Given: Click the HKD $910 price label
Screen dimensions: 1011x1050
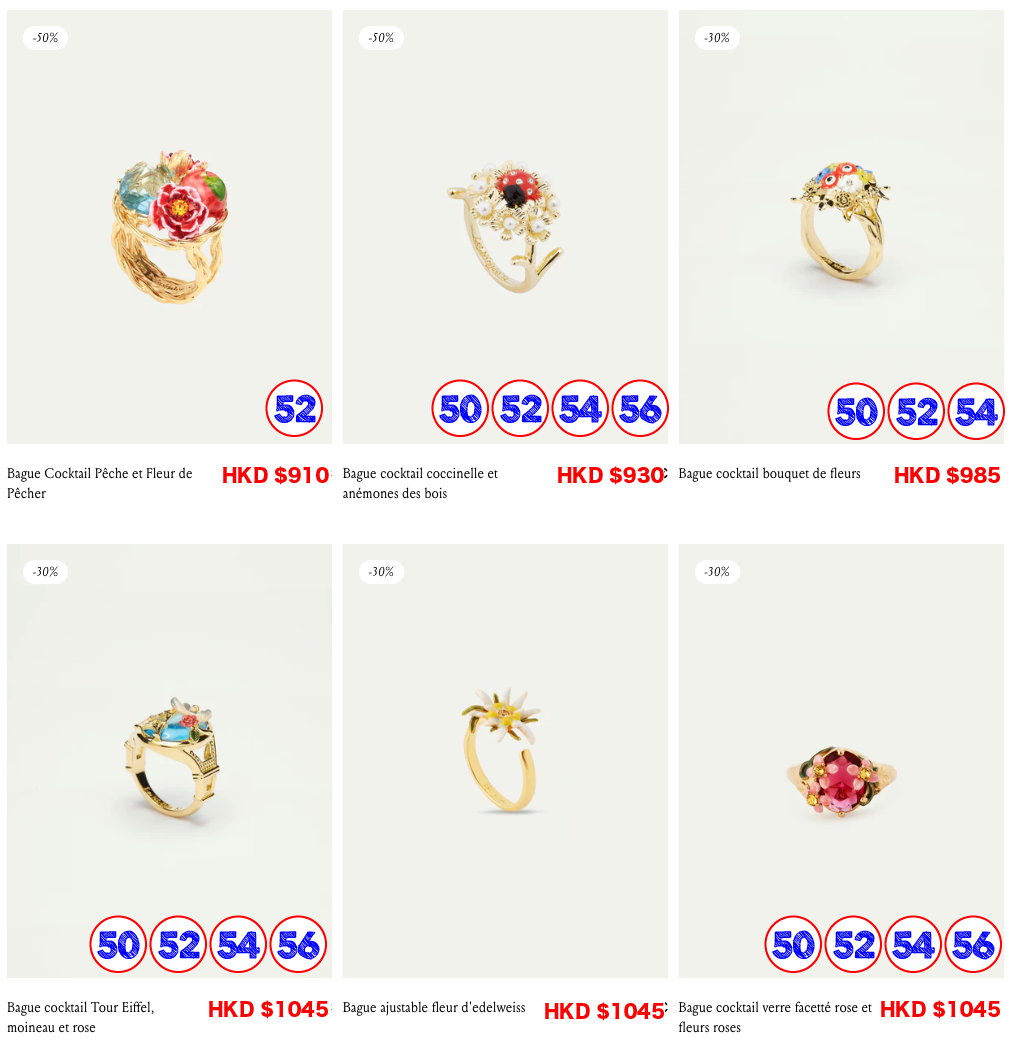Looking at the screenshot, I should [x=275, y=475].
